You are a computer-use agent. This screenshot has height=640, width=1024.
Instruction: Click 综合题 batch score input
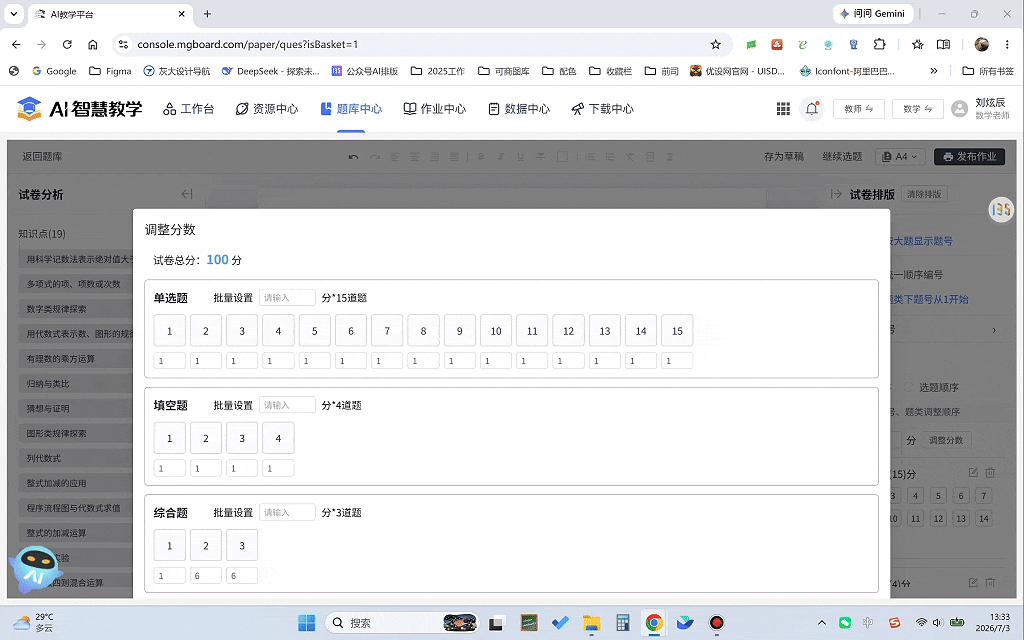point(287,512)
